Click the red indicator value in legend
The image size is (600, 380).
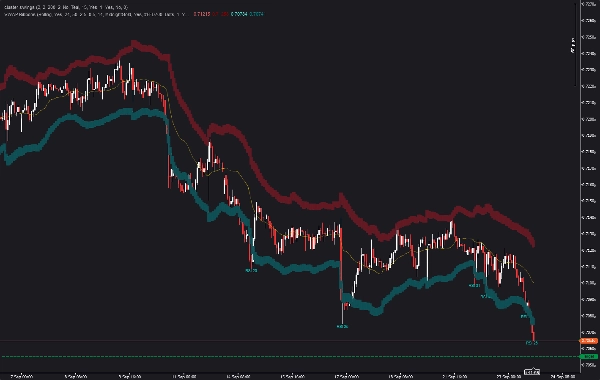[x=202, y=14]
